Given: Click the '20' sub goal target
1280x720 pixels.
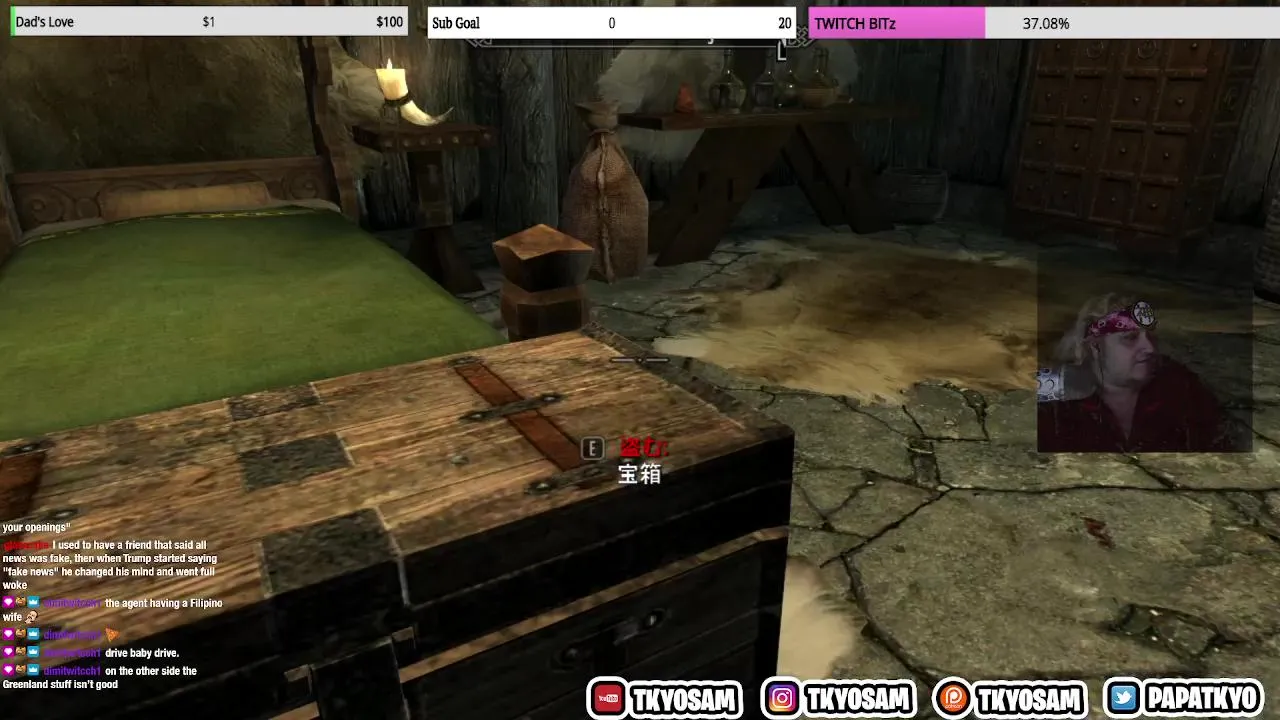Looking at the screenshot, I should [x=785, y=23].
